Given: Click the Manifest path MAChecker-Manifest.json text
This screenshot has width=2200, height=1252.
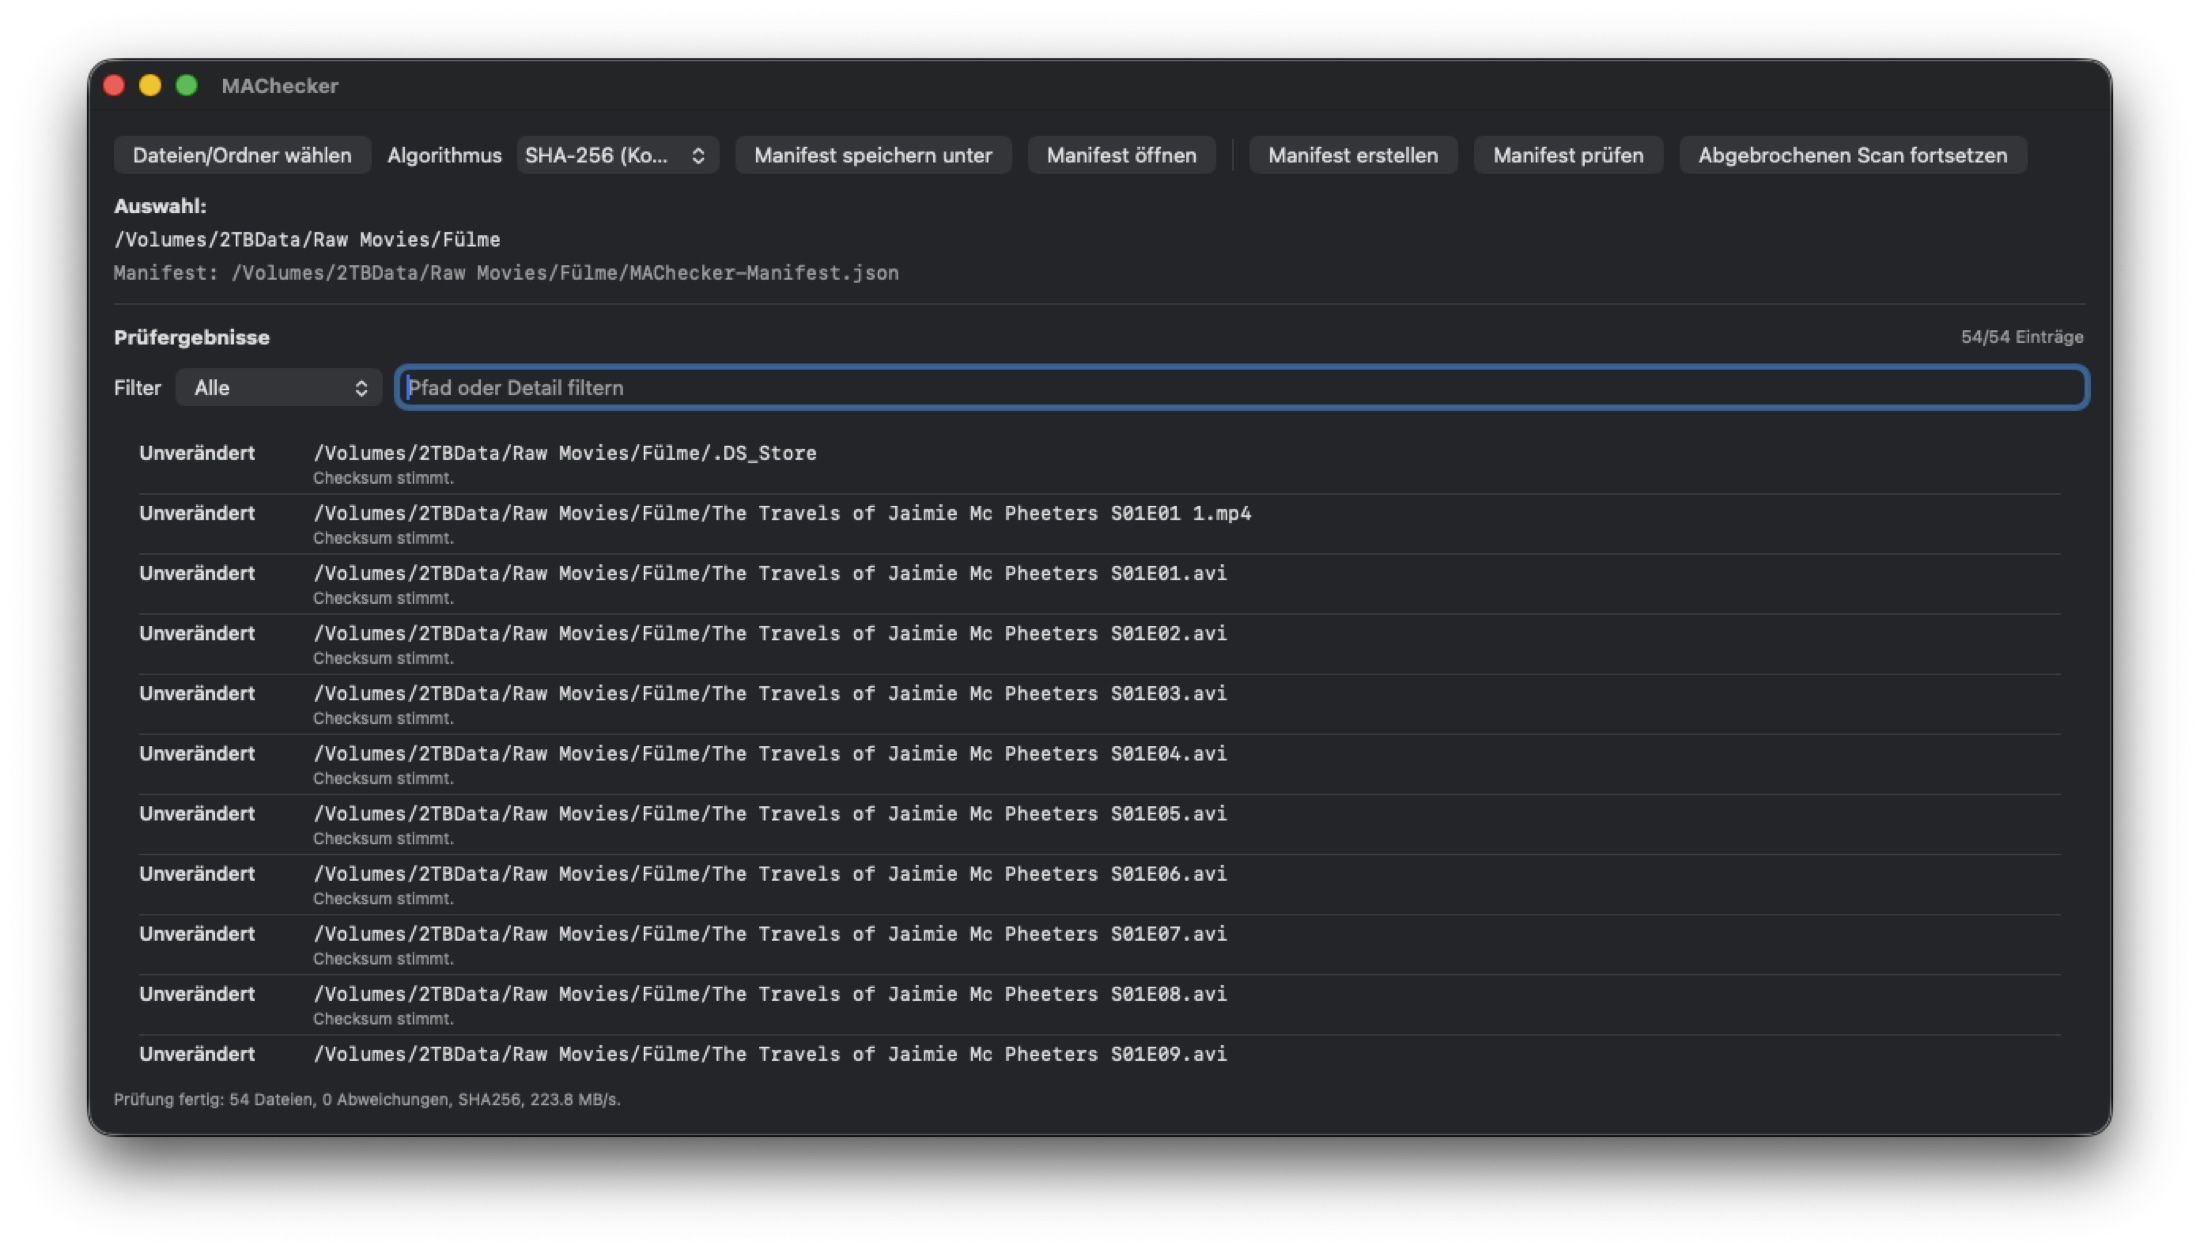Looking at the screenshot, I should click(506, 273).
